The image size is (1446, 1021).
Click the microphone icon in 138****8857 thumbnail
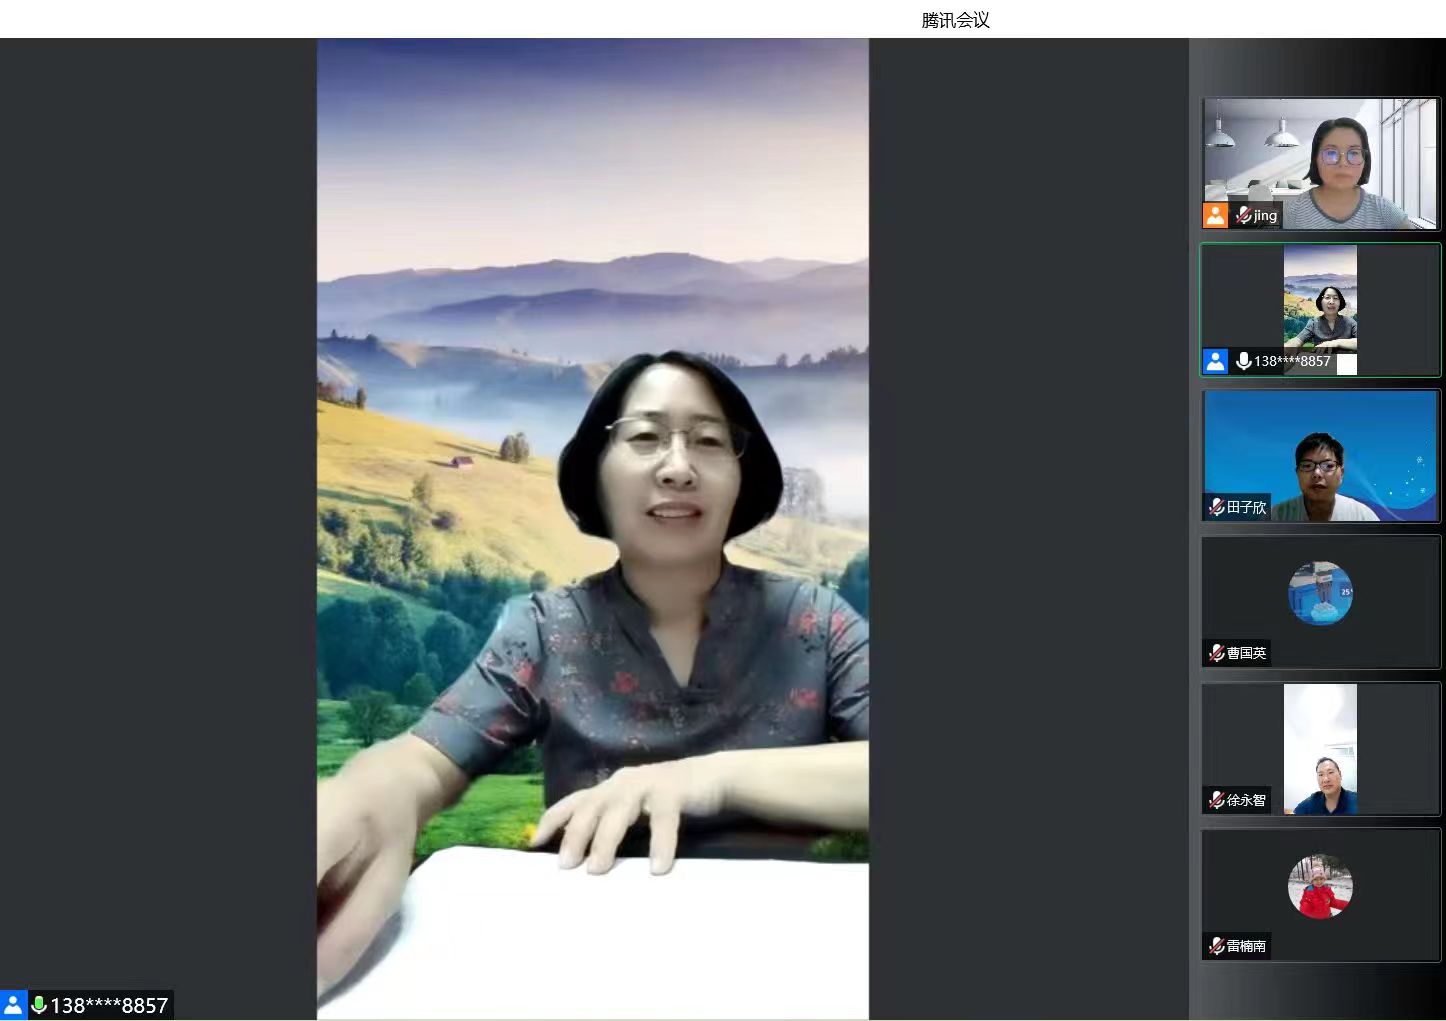click(1243, 361)
